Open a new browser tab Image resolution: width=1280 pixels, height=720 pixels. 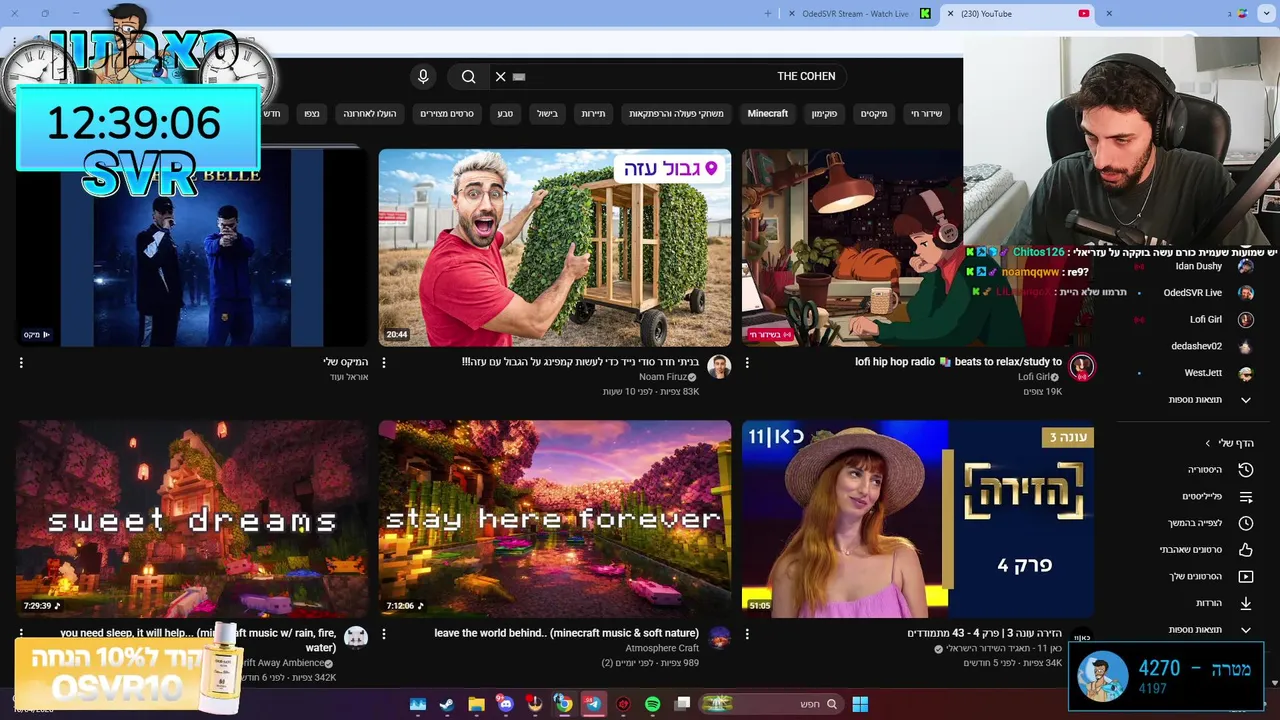768,14
